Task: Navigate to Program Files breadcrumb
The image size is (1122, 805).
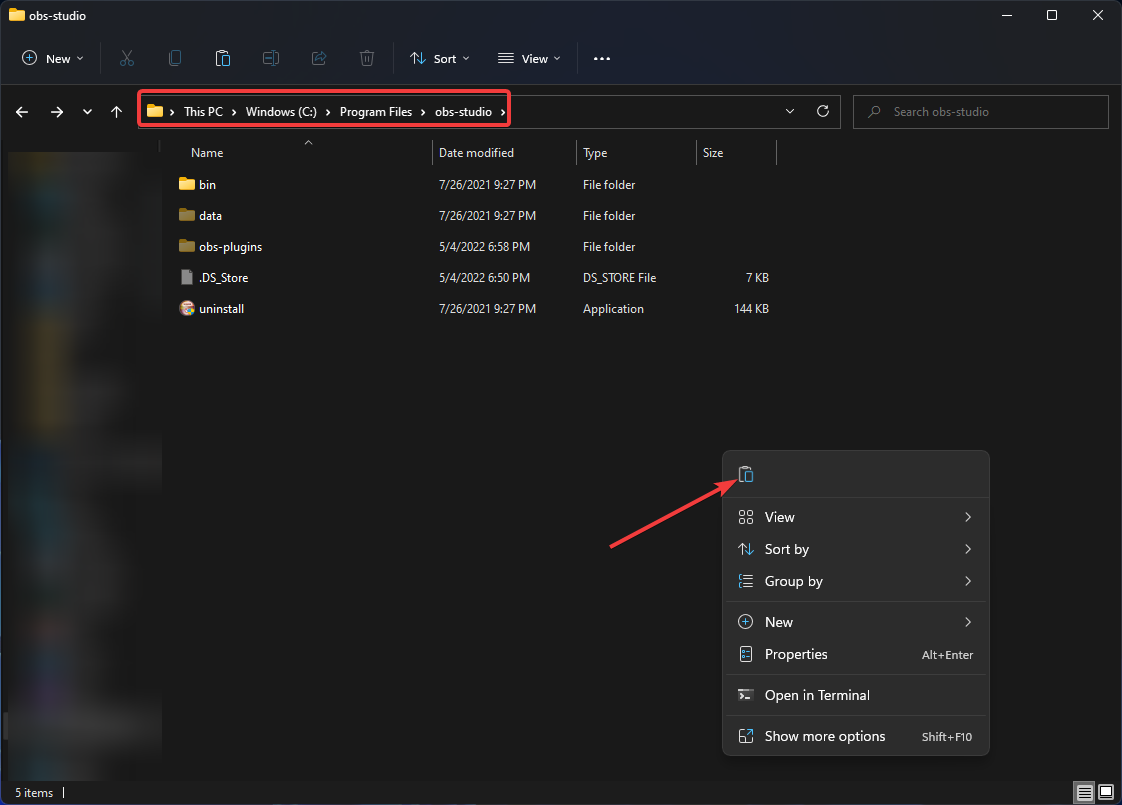Action: pyautogui.click(x=376, y=112)
